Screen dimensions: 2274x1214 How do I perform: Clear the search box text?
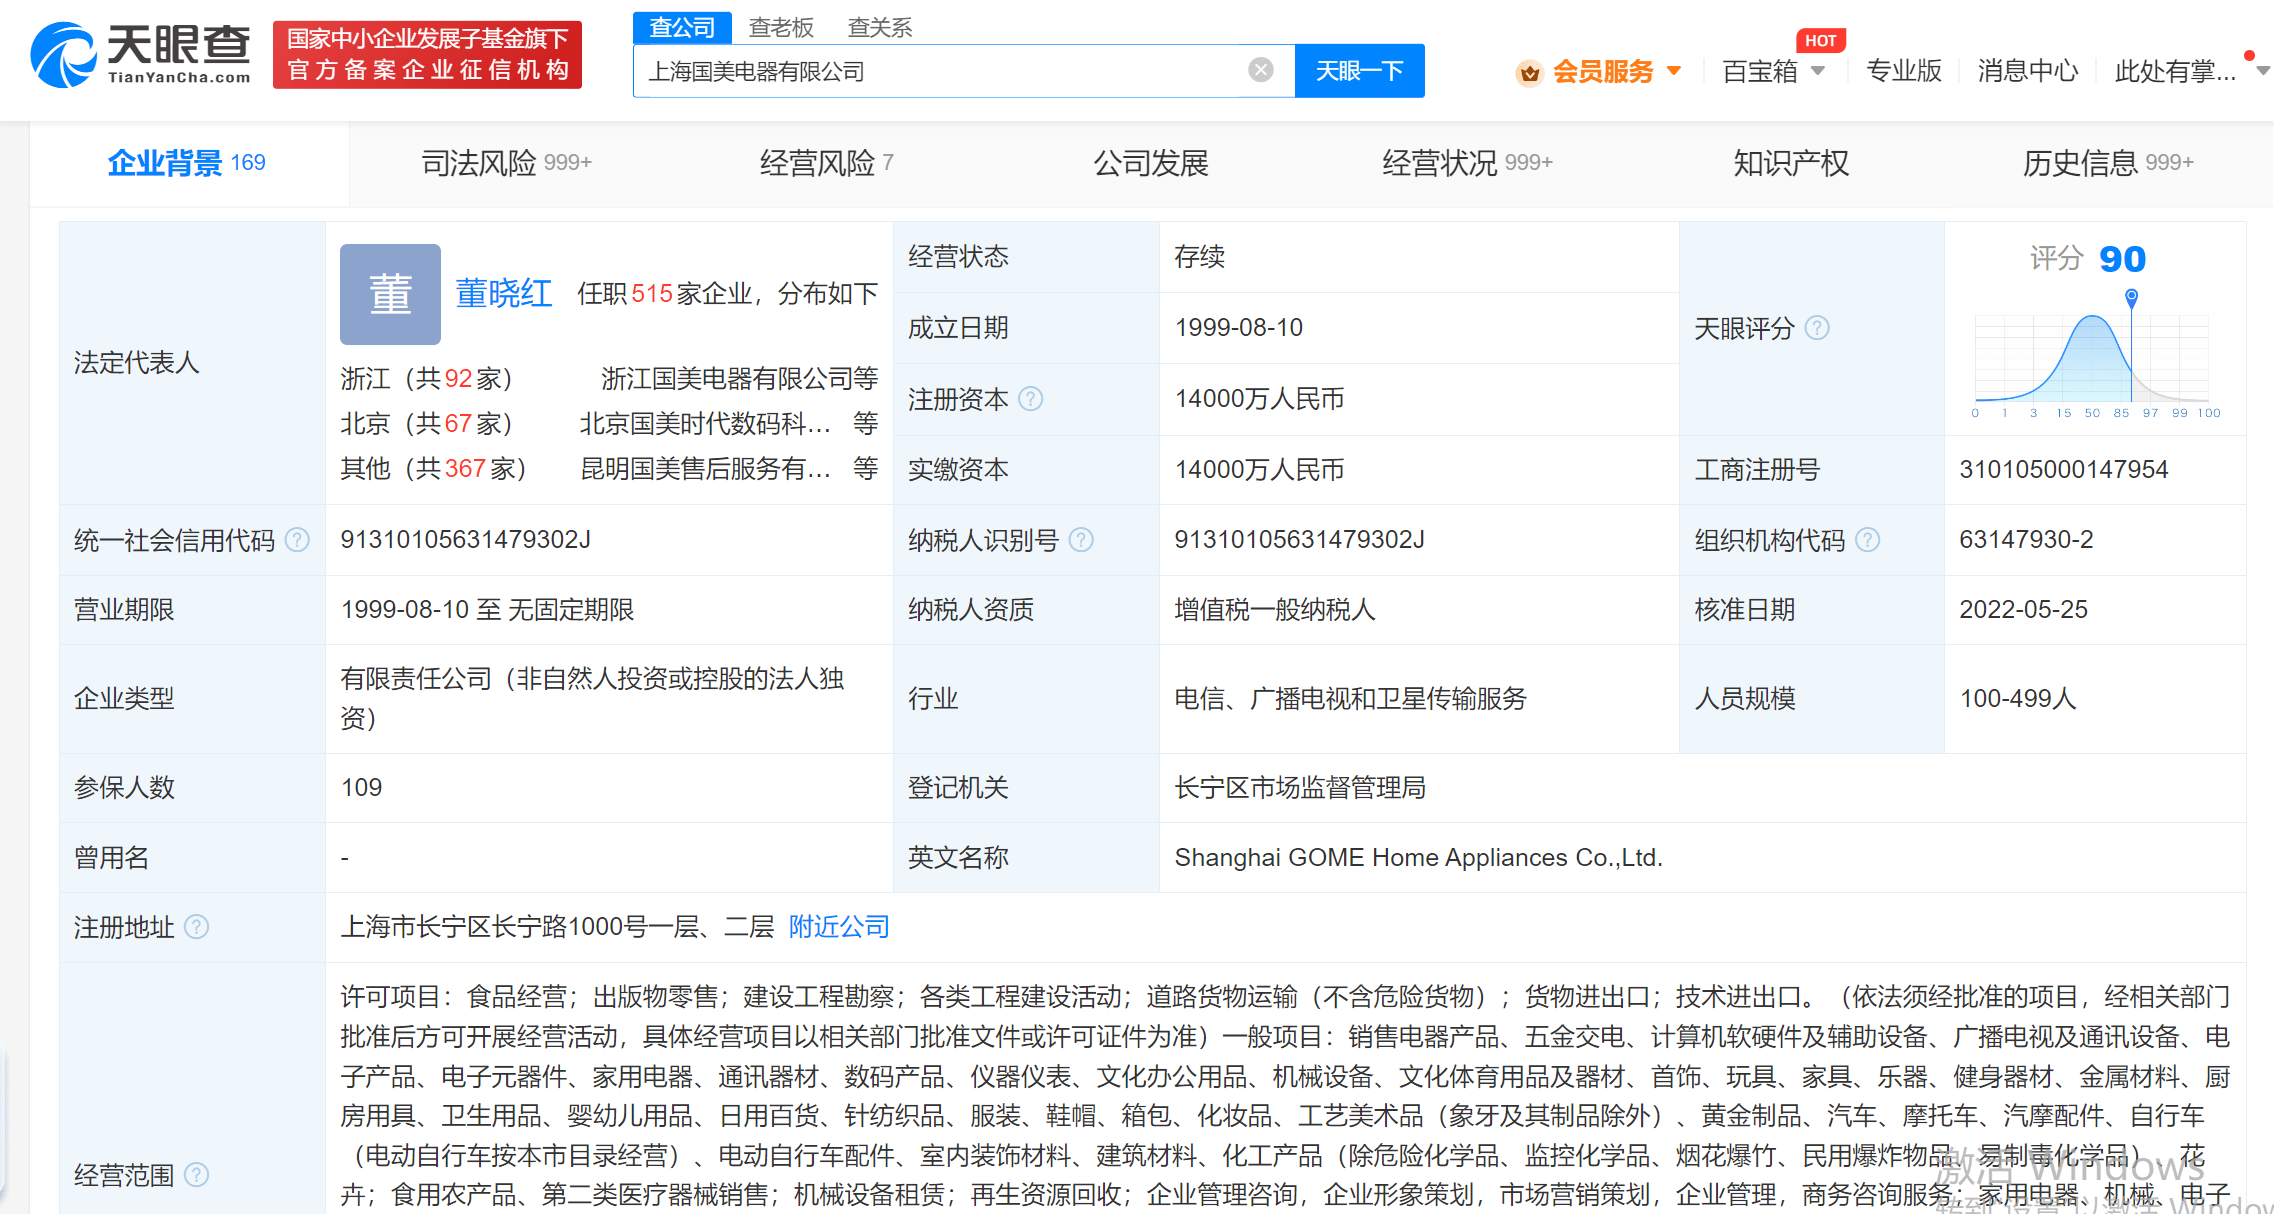point(1261,70)
